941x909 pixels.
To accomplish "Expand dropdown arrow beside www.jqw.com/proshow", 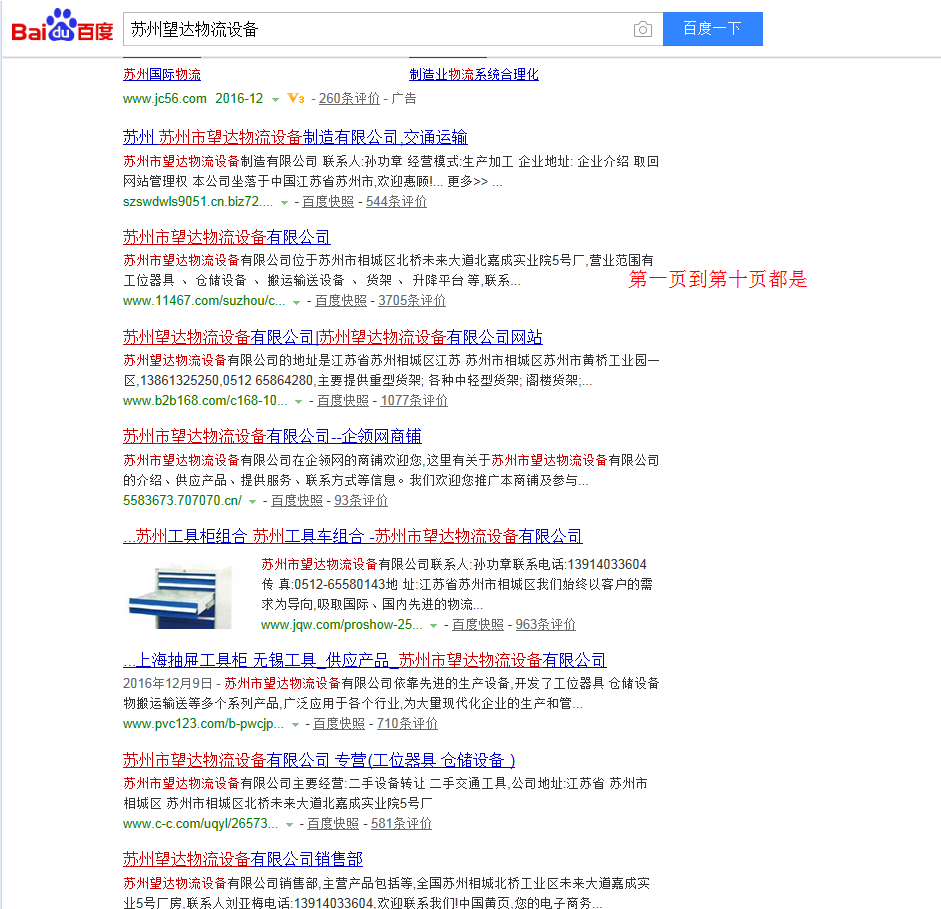I will point(433,626).
